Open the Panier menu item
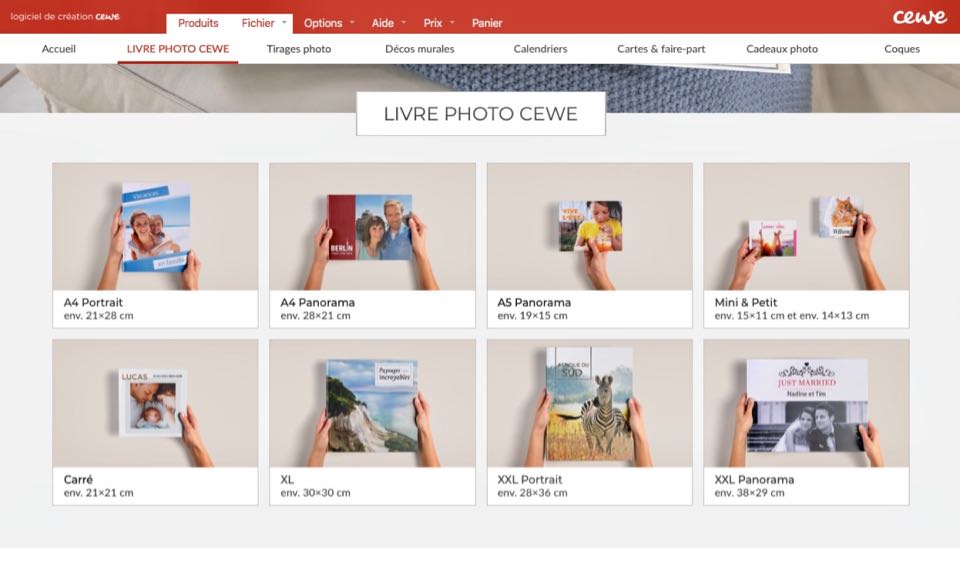This screenshot has height=577, width=960. tap(487, 23)
